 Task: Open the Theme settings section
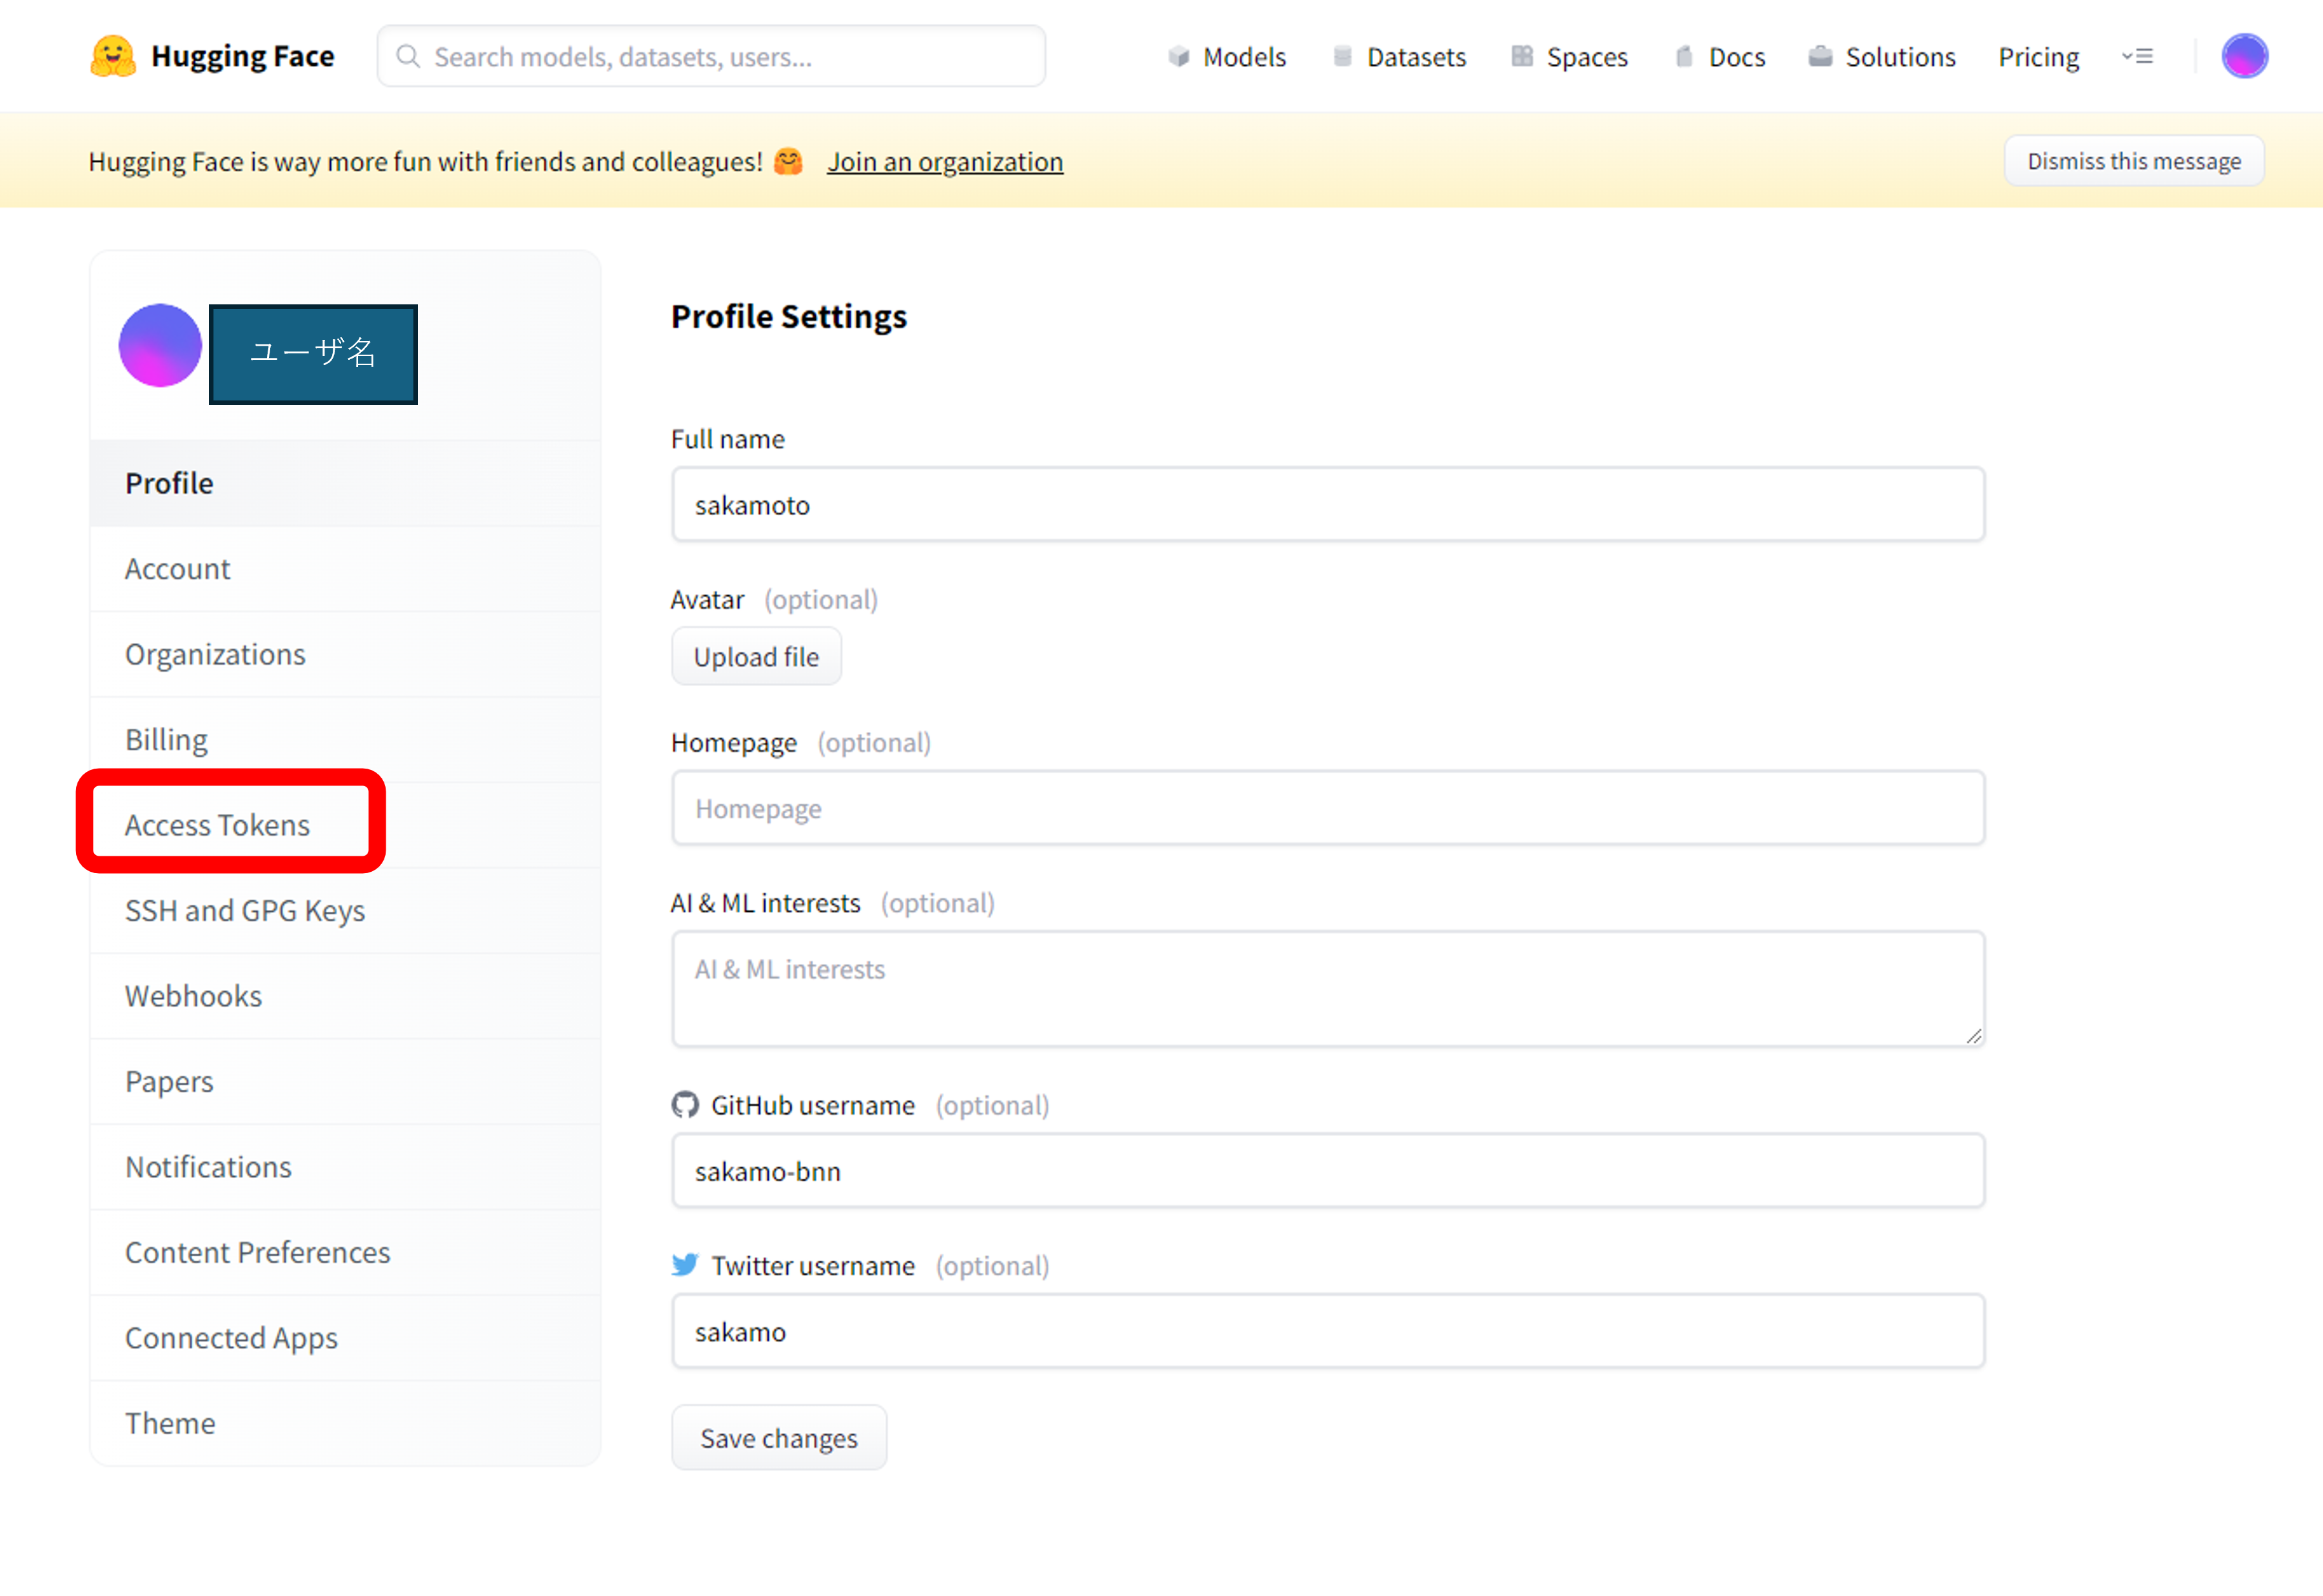pos(170,1423)
